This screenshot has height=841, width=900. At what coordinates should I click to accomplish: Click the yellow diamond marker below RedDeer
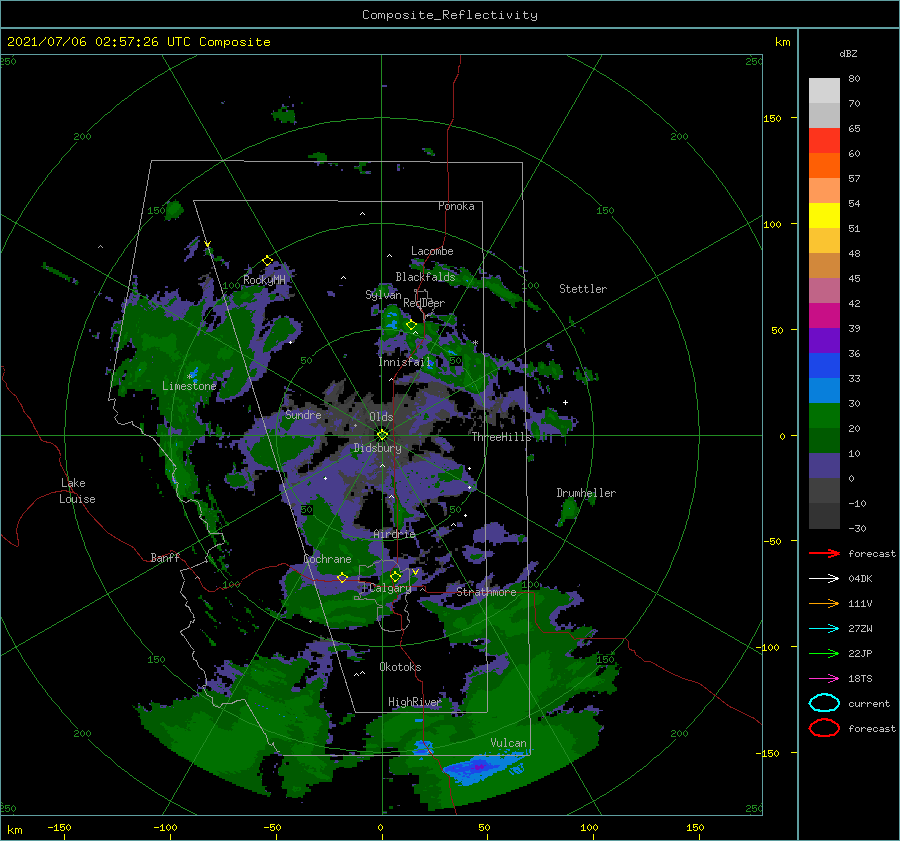point(411,325)
